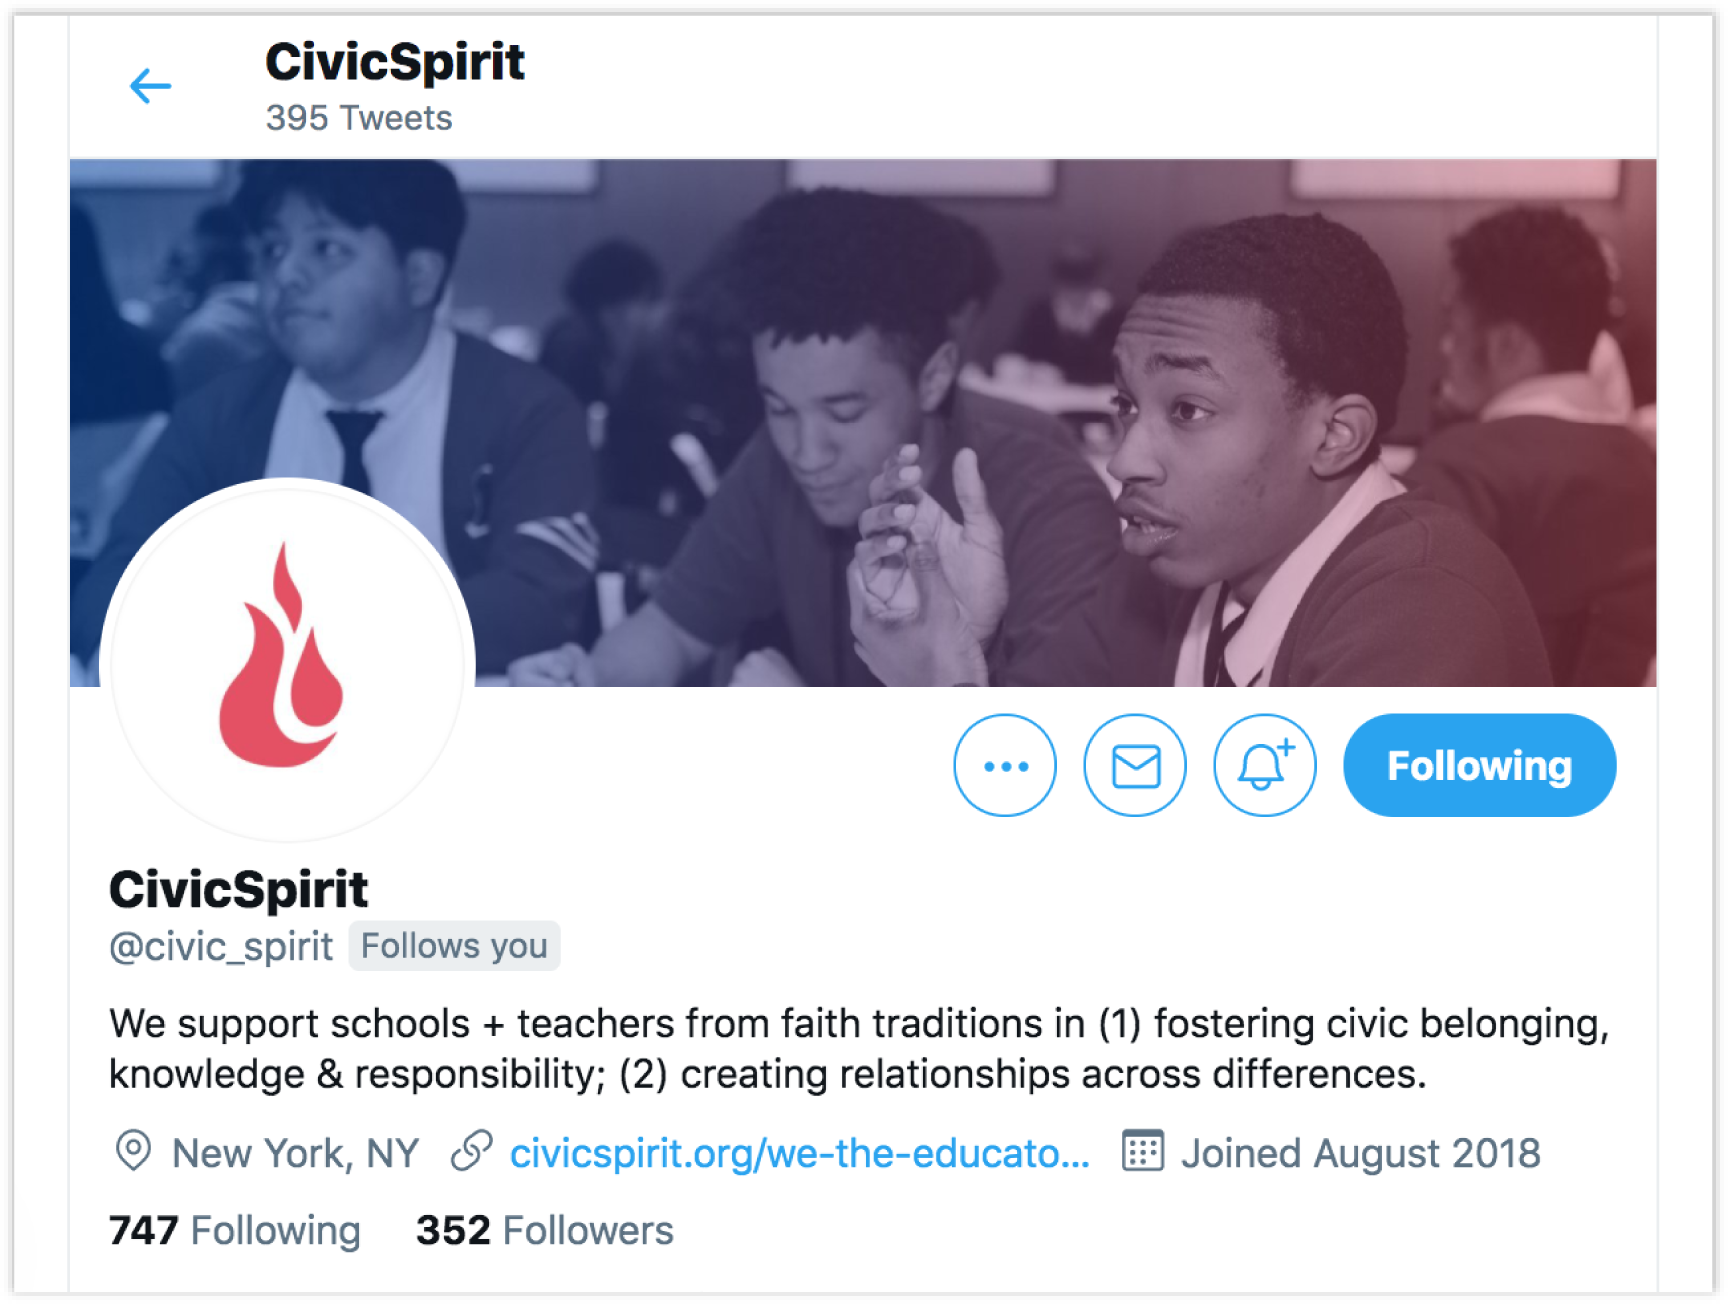The image size is (1728, 1304).
Task: Open the civicspirit.org website link
Action: pyautogui.click(x=799, y=1153)
